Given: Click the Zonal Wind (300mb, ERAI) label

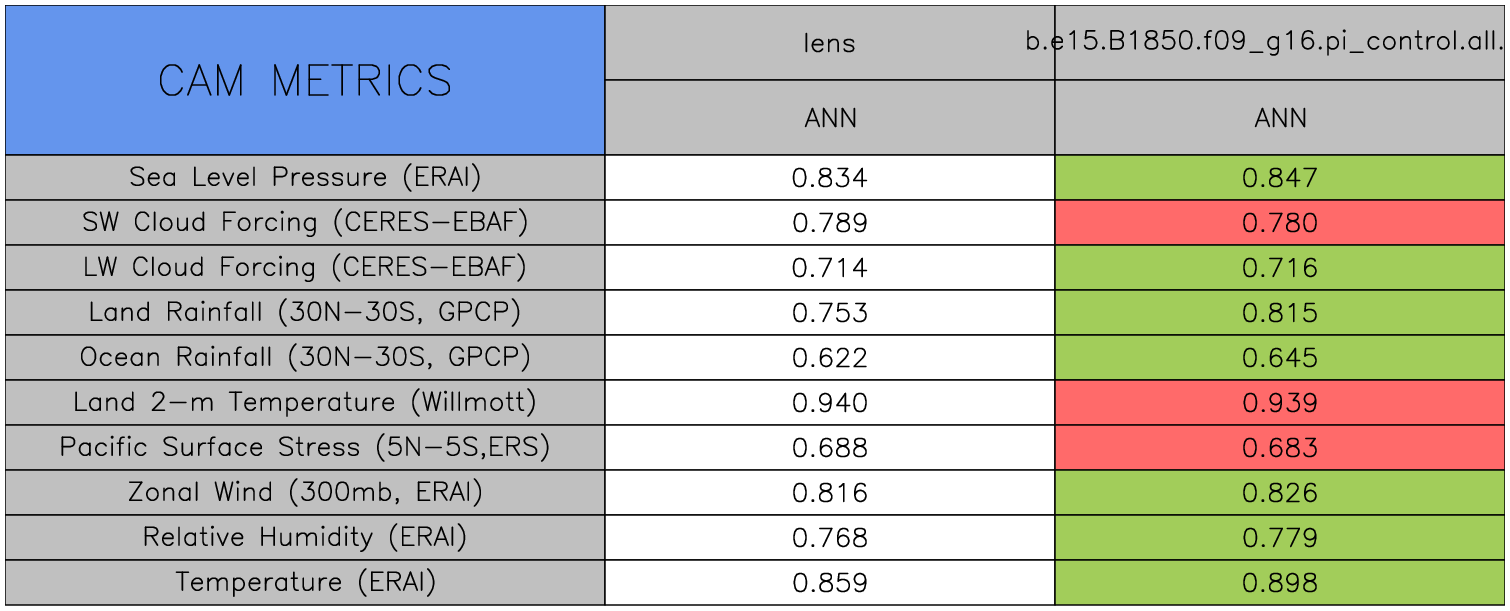Looking at the screenshot, I should coord(305,492).
